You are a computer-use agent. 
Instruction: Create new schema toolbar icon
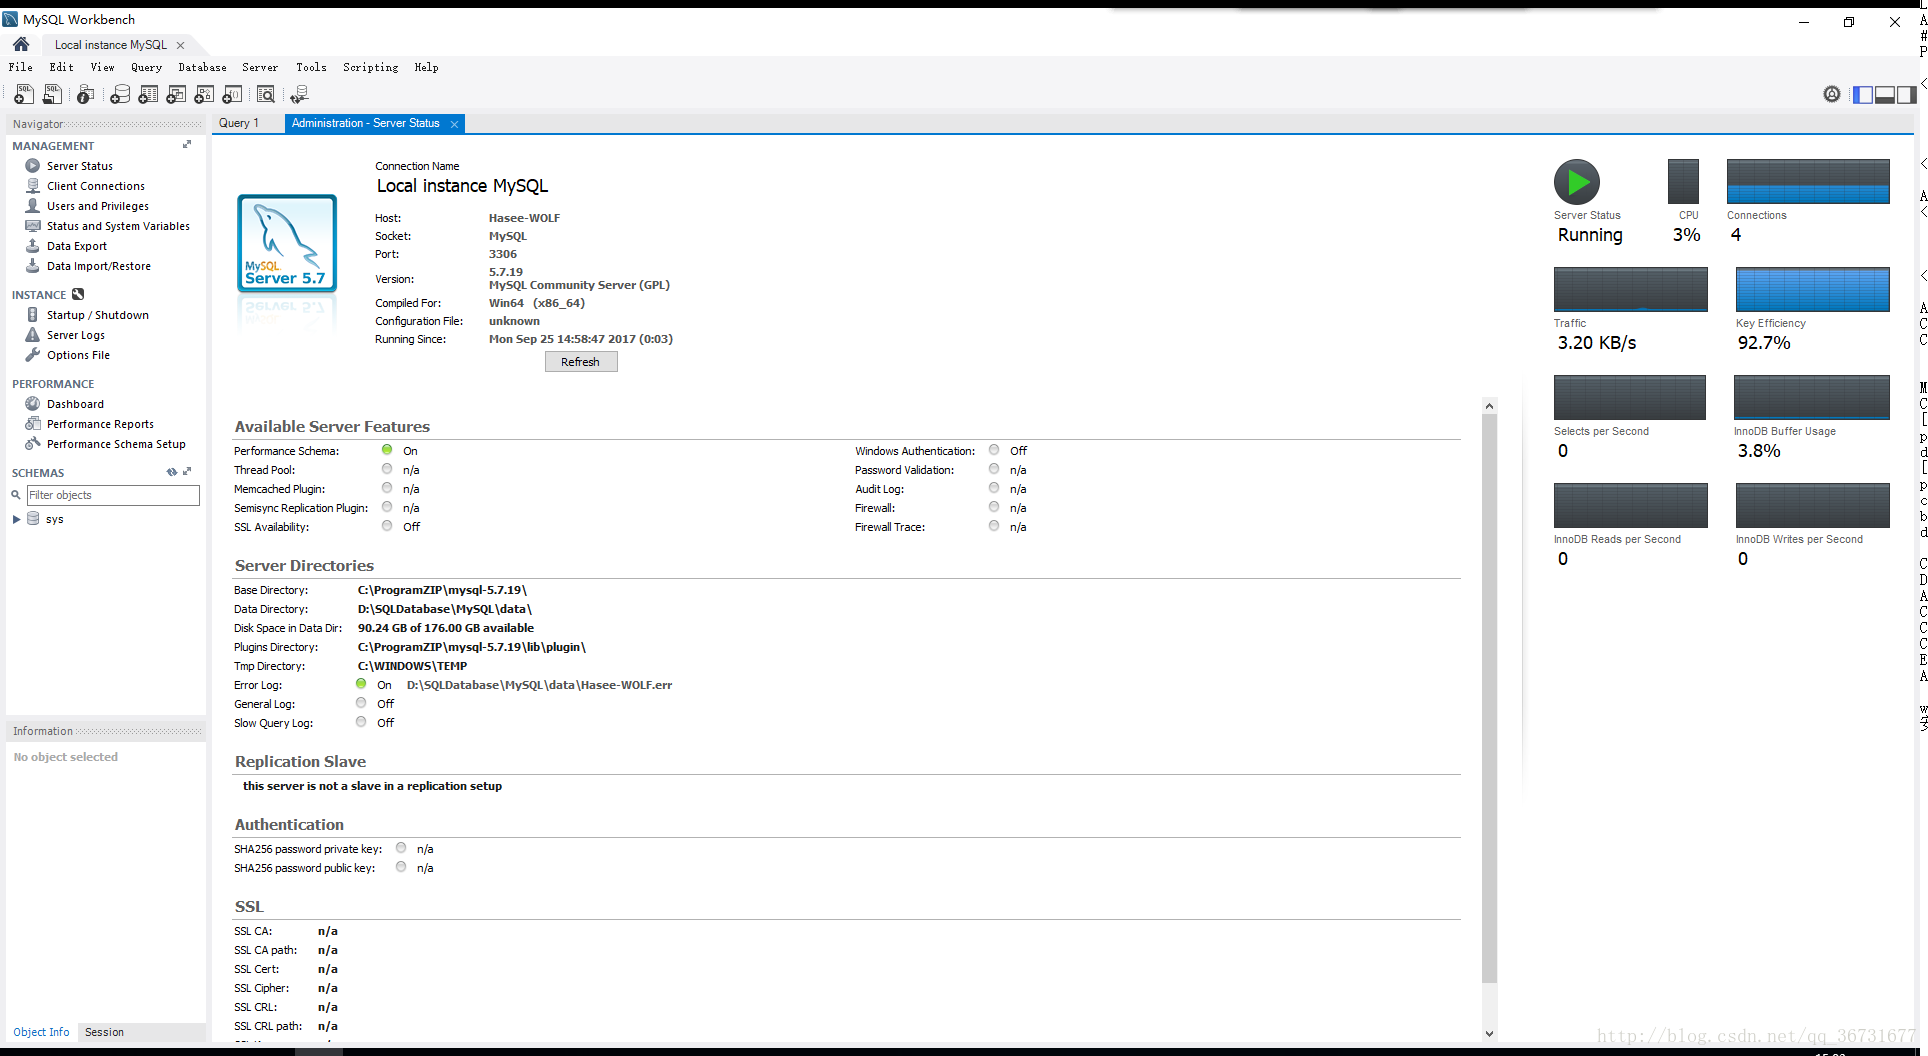120,94
